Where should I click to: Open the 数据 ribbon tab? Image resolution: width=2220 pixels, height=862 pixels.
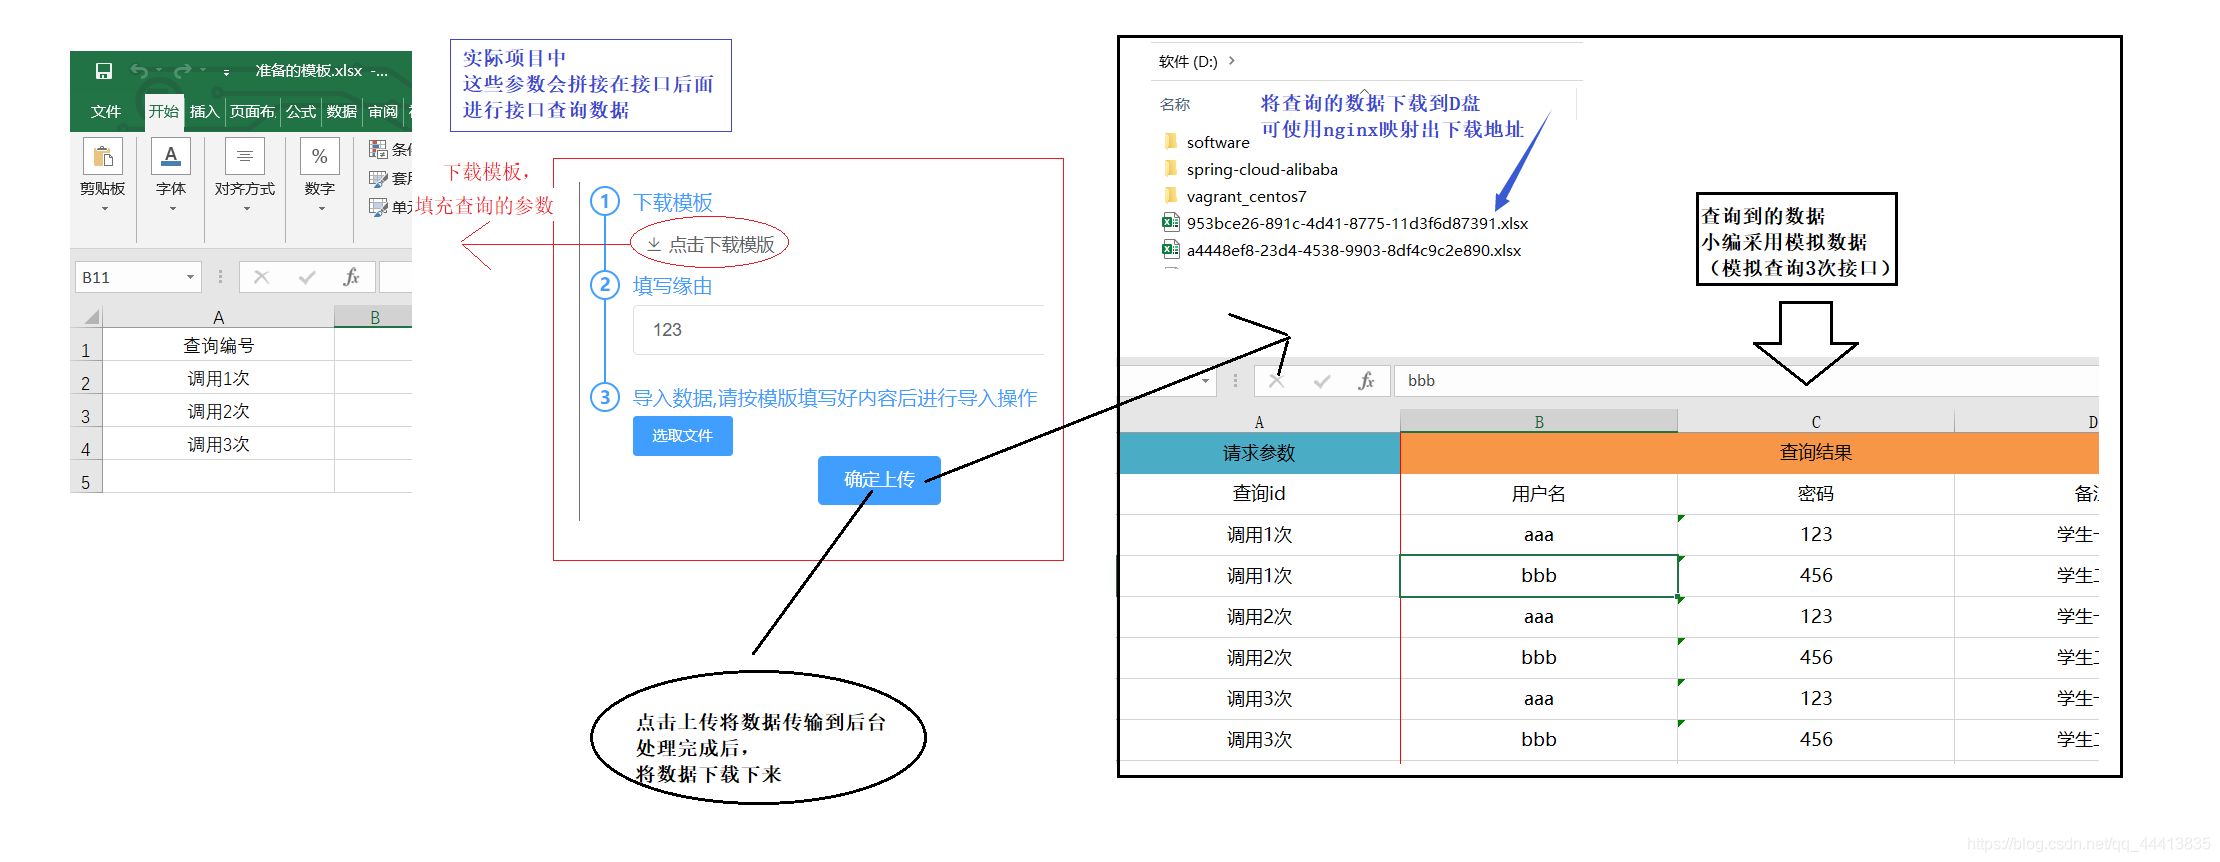point(342,111)
